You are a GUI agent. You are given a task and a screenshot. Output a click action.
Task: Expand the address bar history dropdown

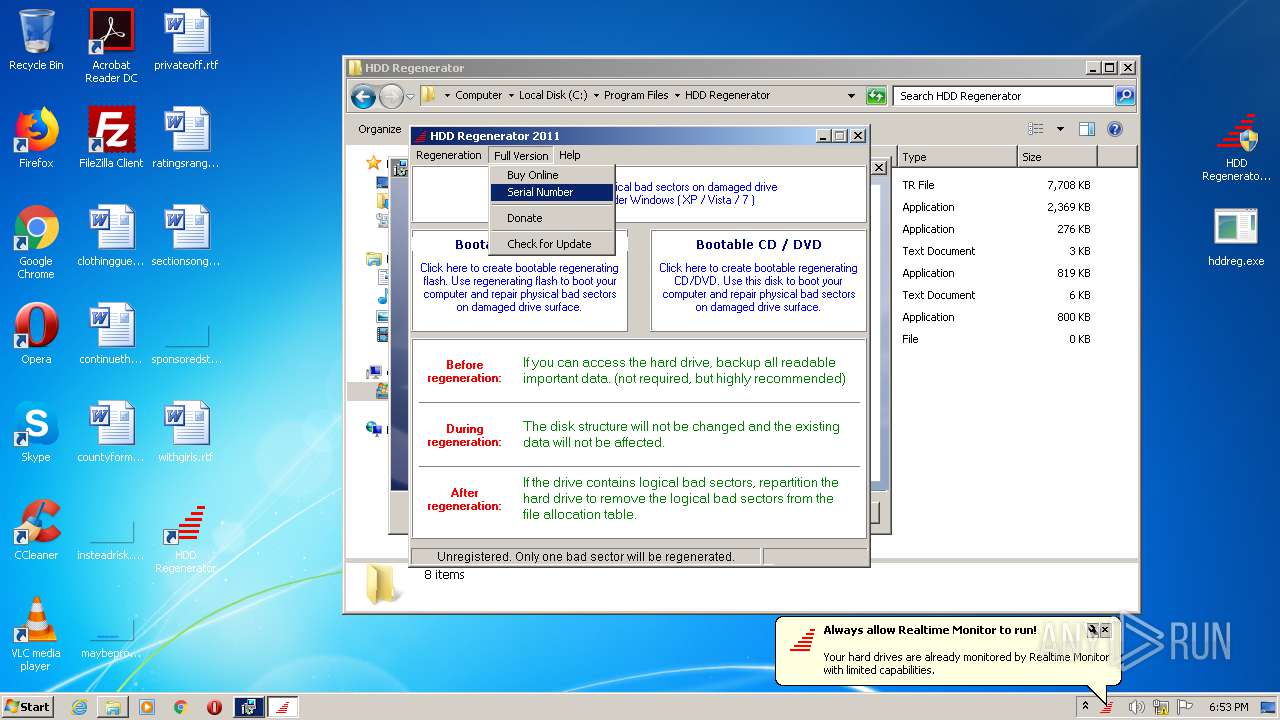[x=851, y=96]
